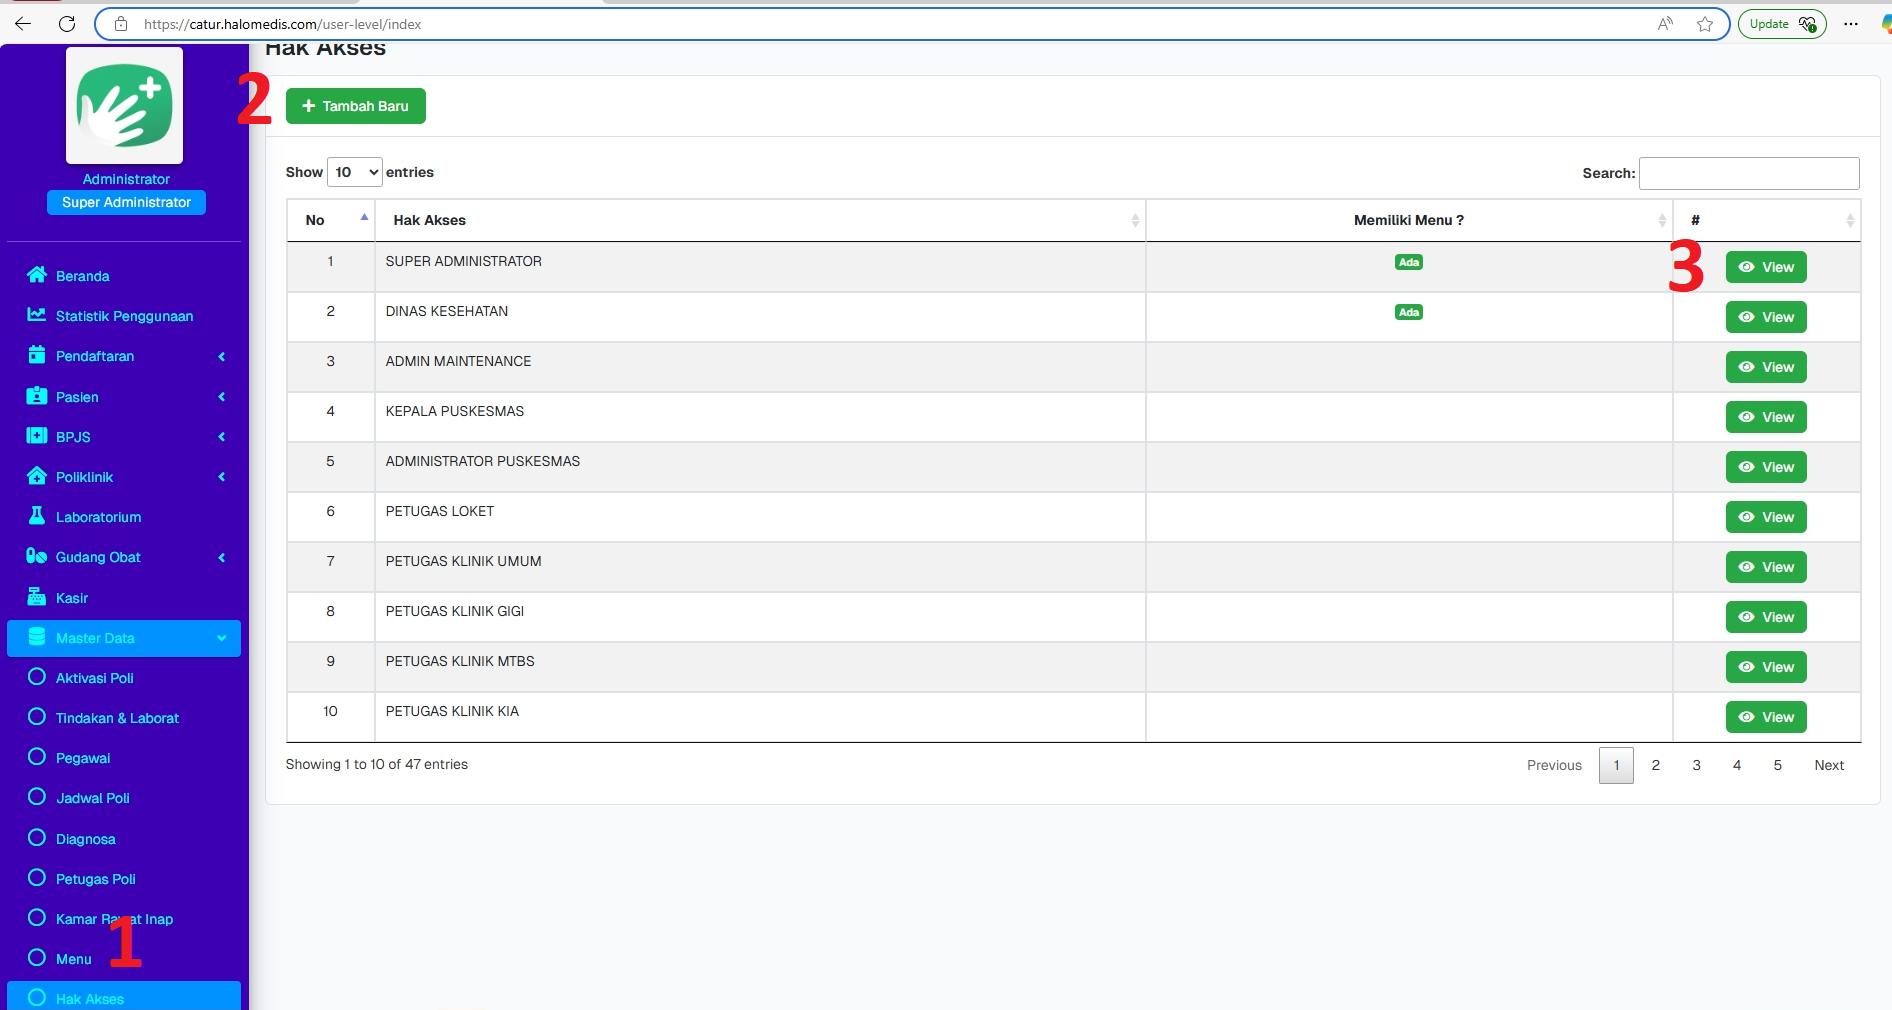This screenshot has height=1010, width=1892.
Task: Open the Kasir cash register icon
Action: point(37,597)
